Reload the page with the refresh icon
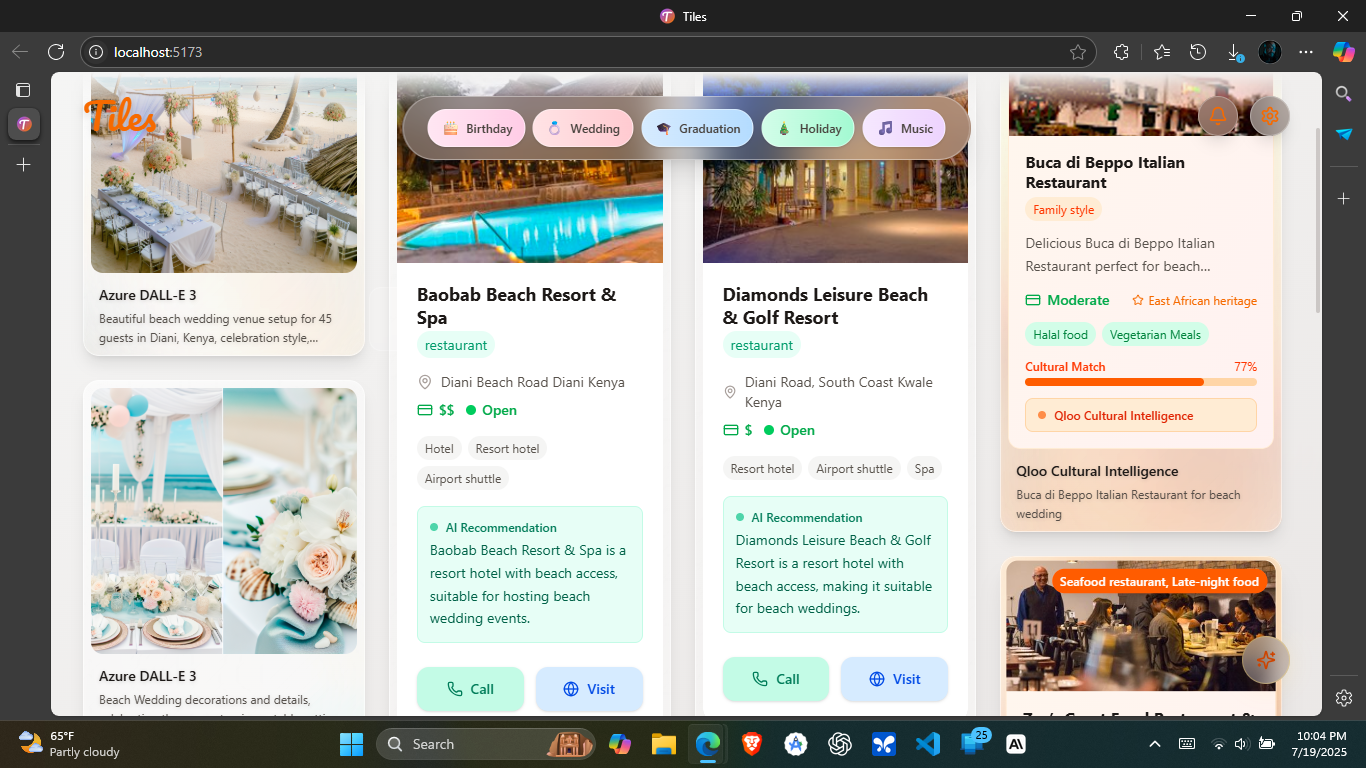Viewport: 1366px width, 768px height. [x=56, y=52]
